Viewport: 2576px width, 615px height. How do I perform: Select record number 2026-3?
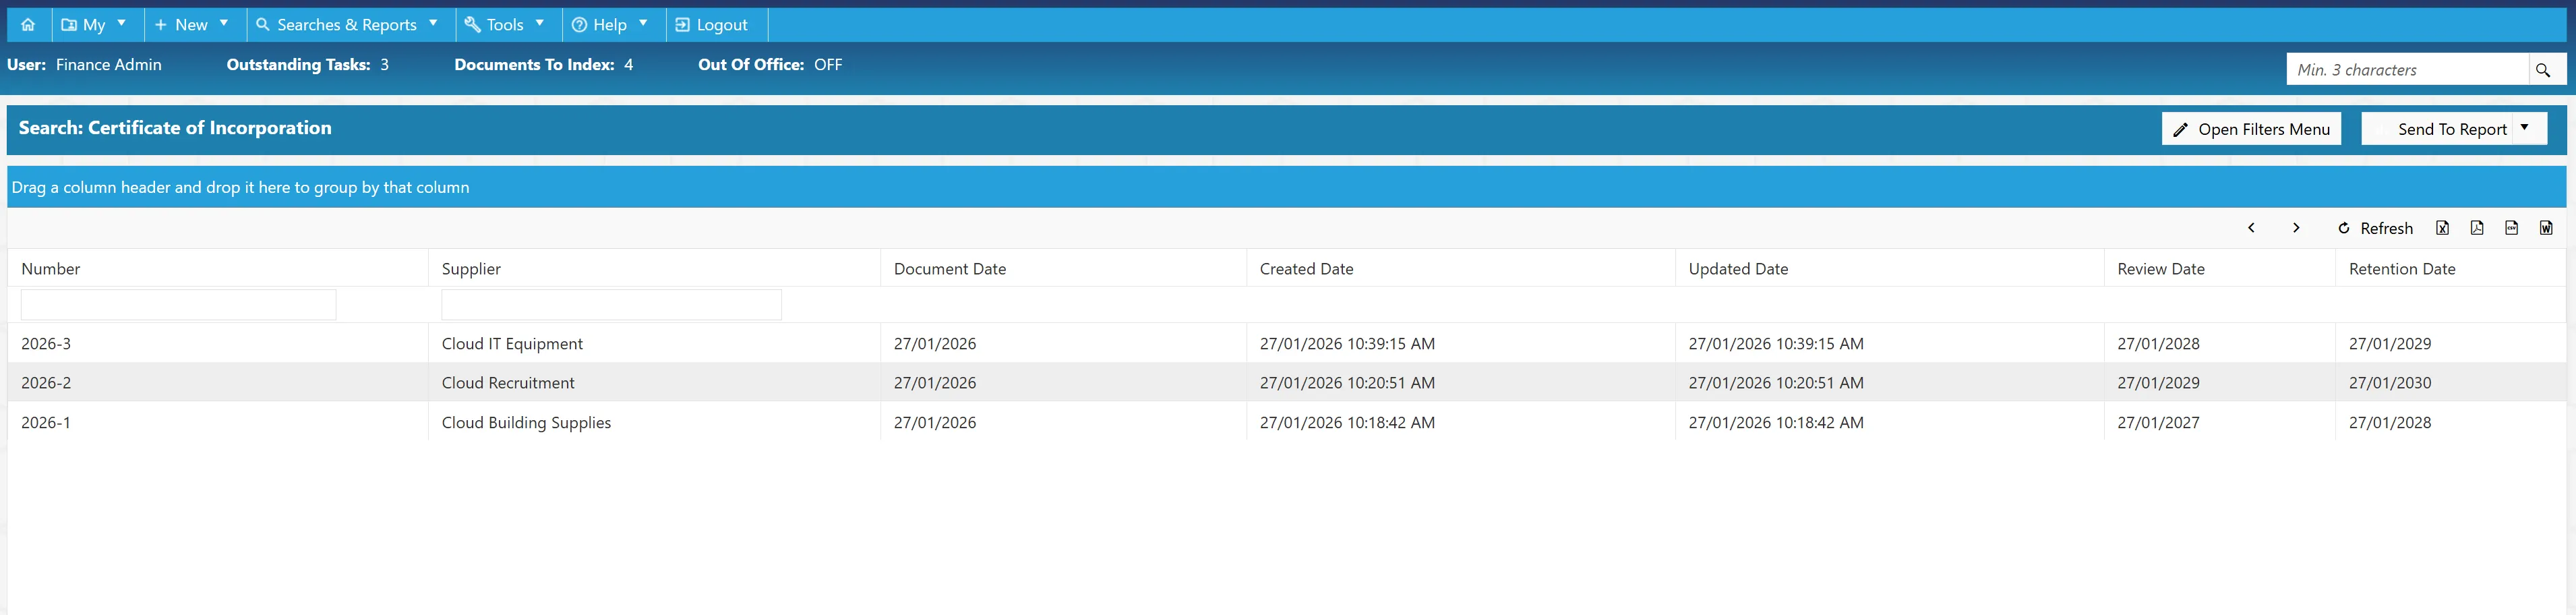[x=46, y=344]
